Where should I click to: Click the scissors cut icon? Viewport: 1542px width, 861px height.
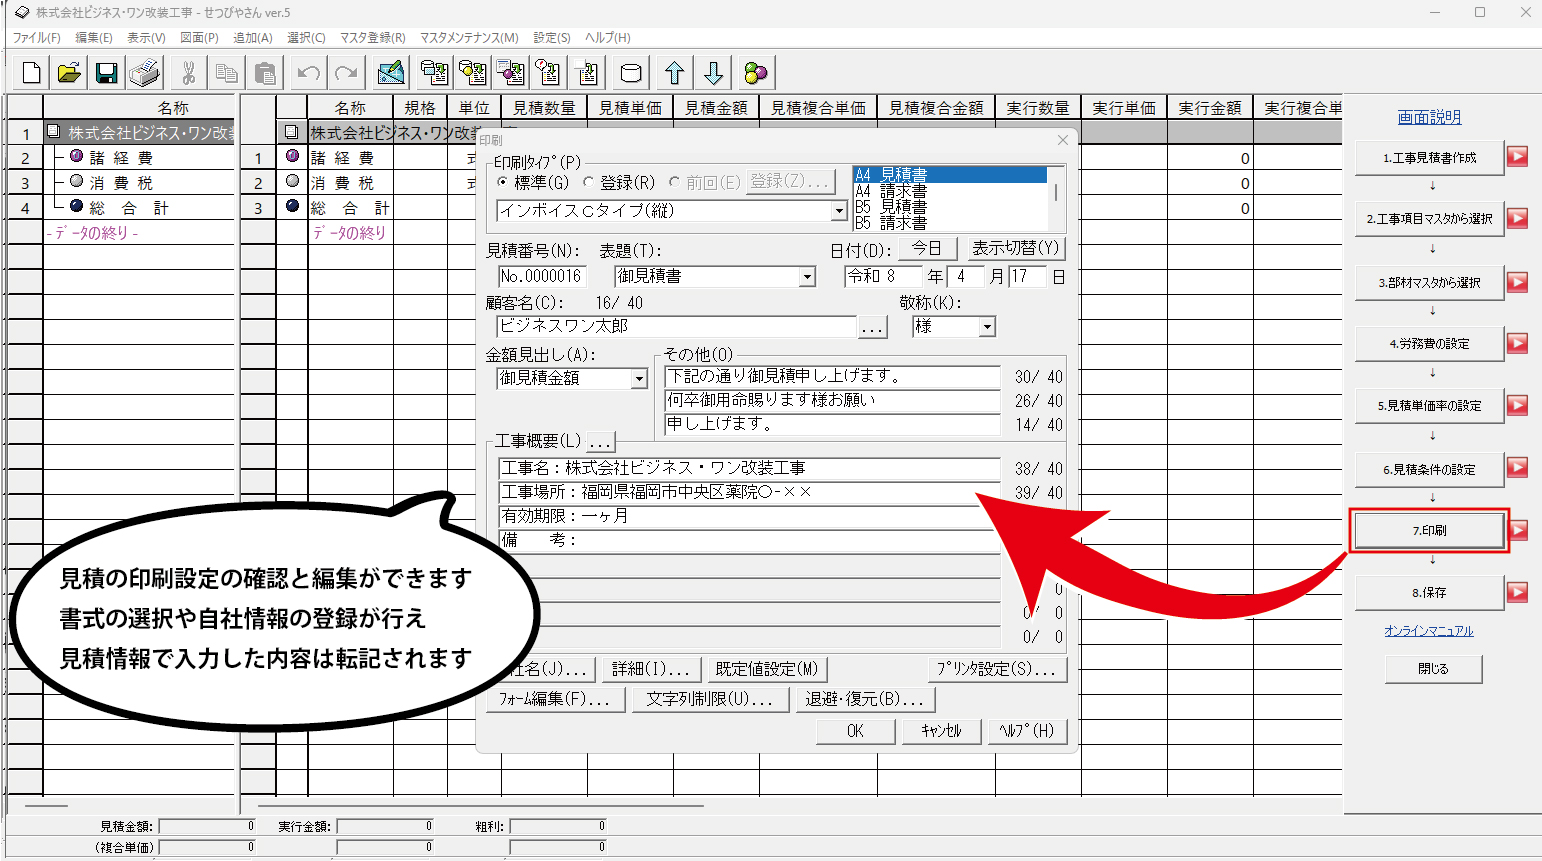(188, 73)
